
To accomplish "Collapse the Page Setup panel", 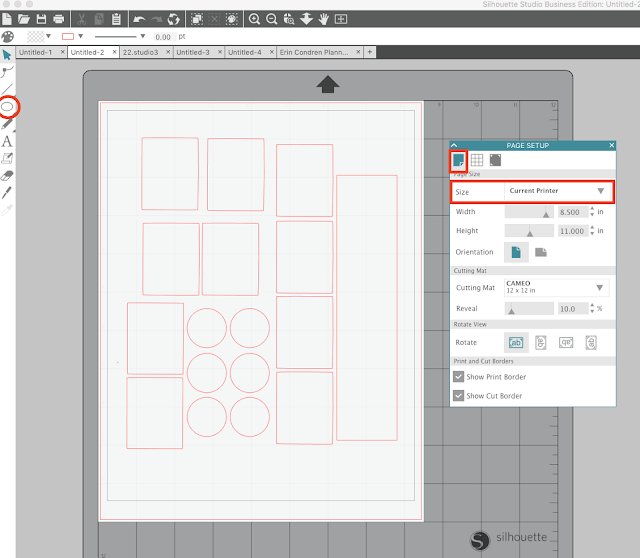I will [x=454, y=145].
